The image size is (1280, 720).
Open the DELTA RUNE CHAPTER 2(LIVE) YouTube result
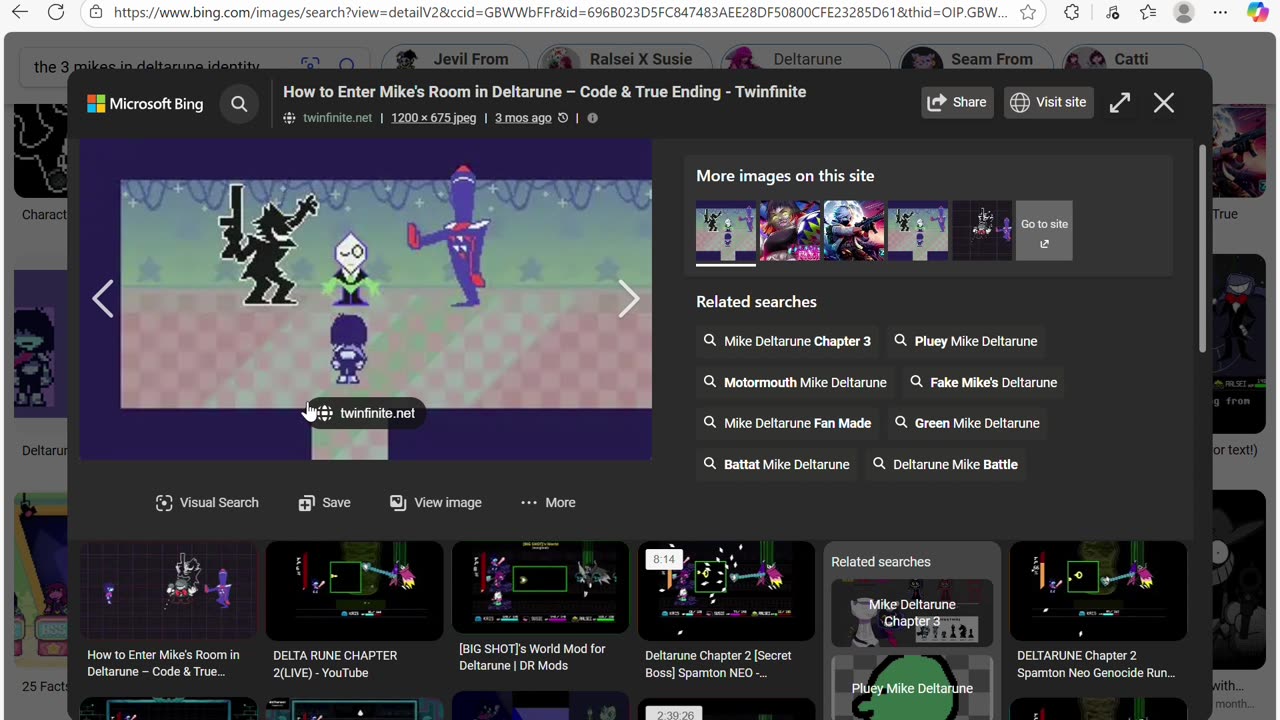(354, 591)
